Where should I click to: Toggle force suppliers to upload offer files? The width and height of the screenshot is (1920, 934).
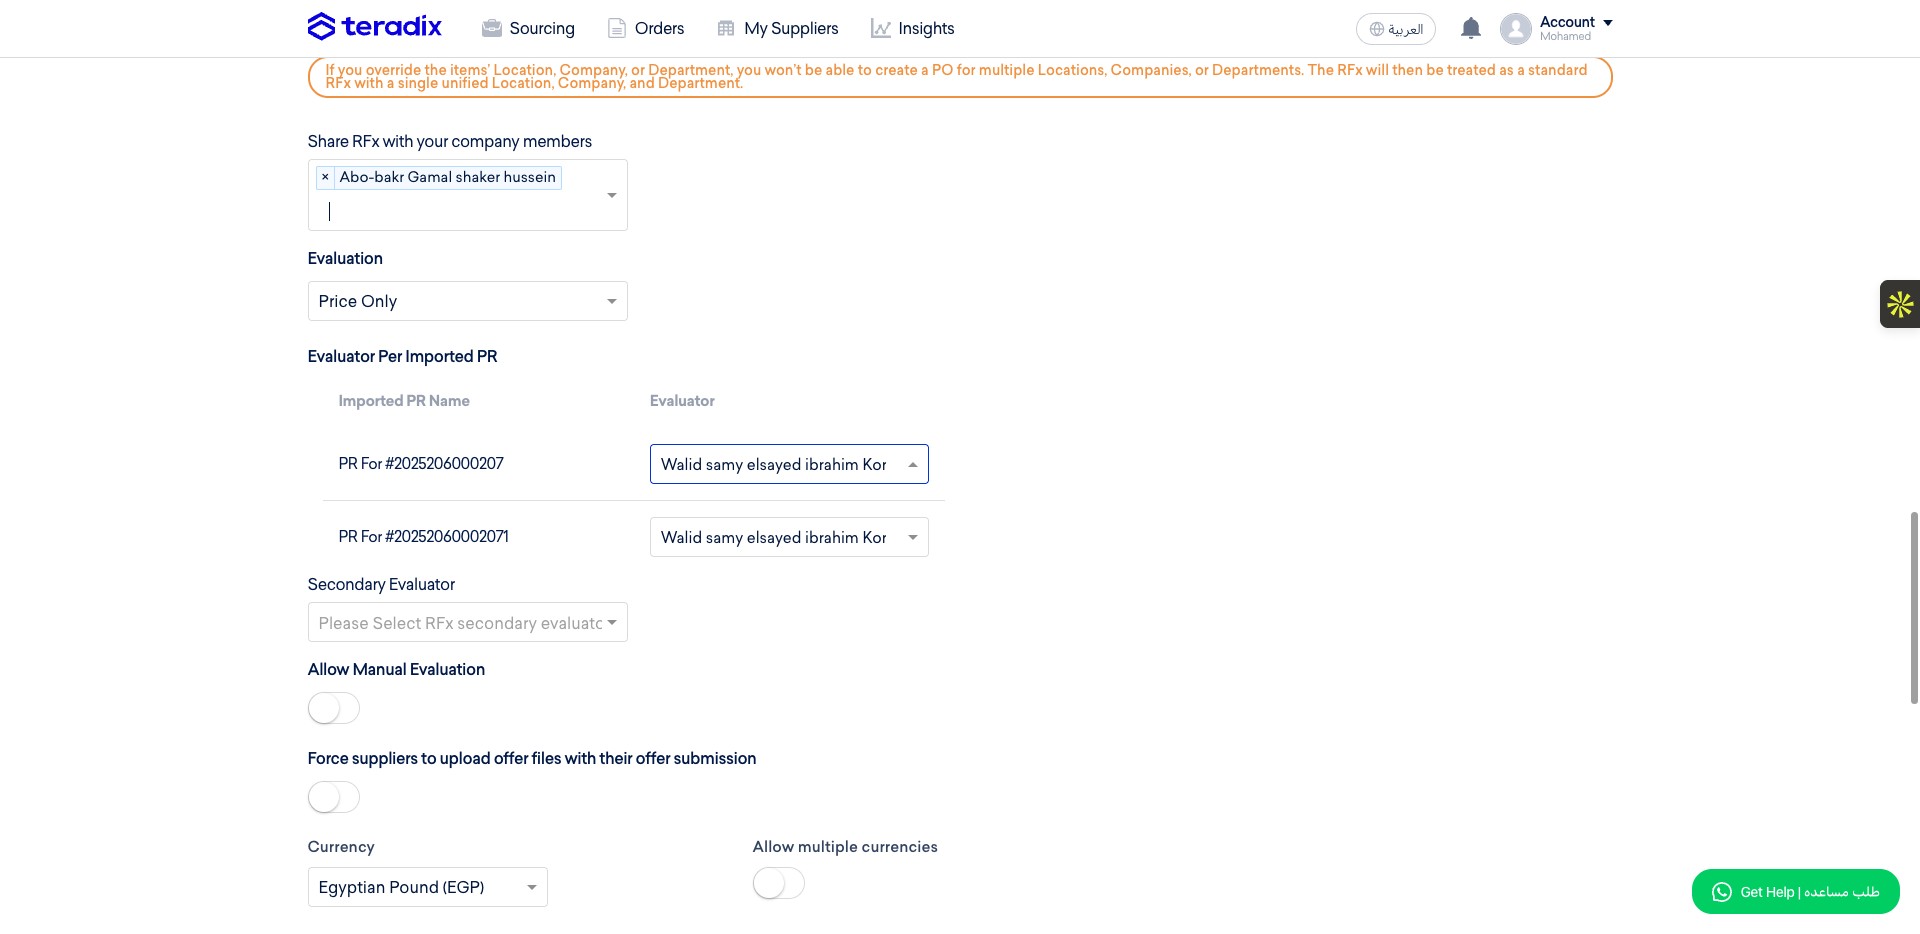coord(334,797)
